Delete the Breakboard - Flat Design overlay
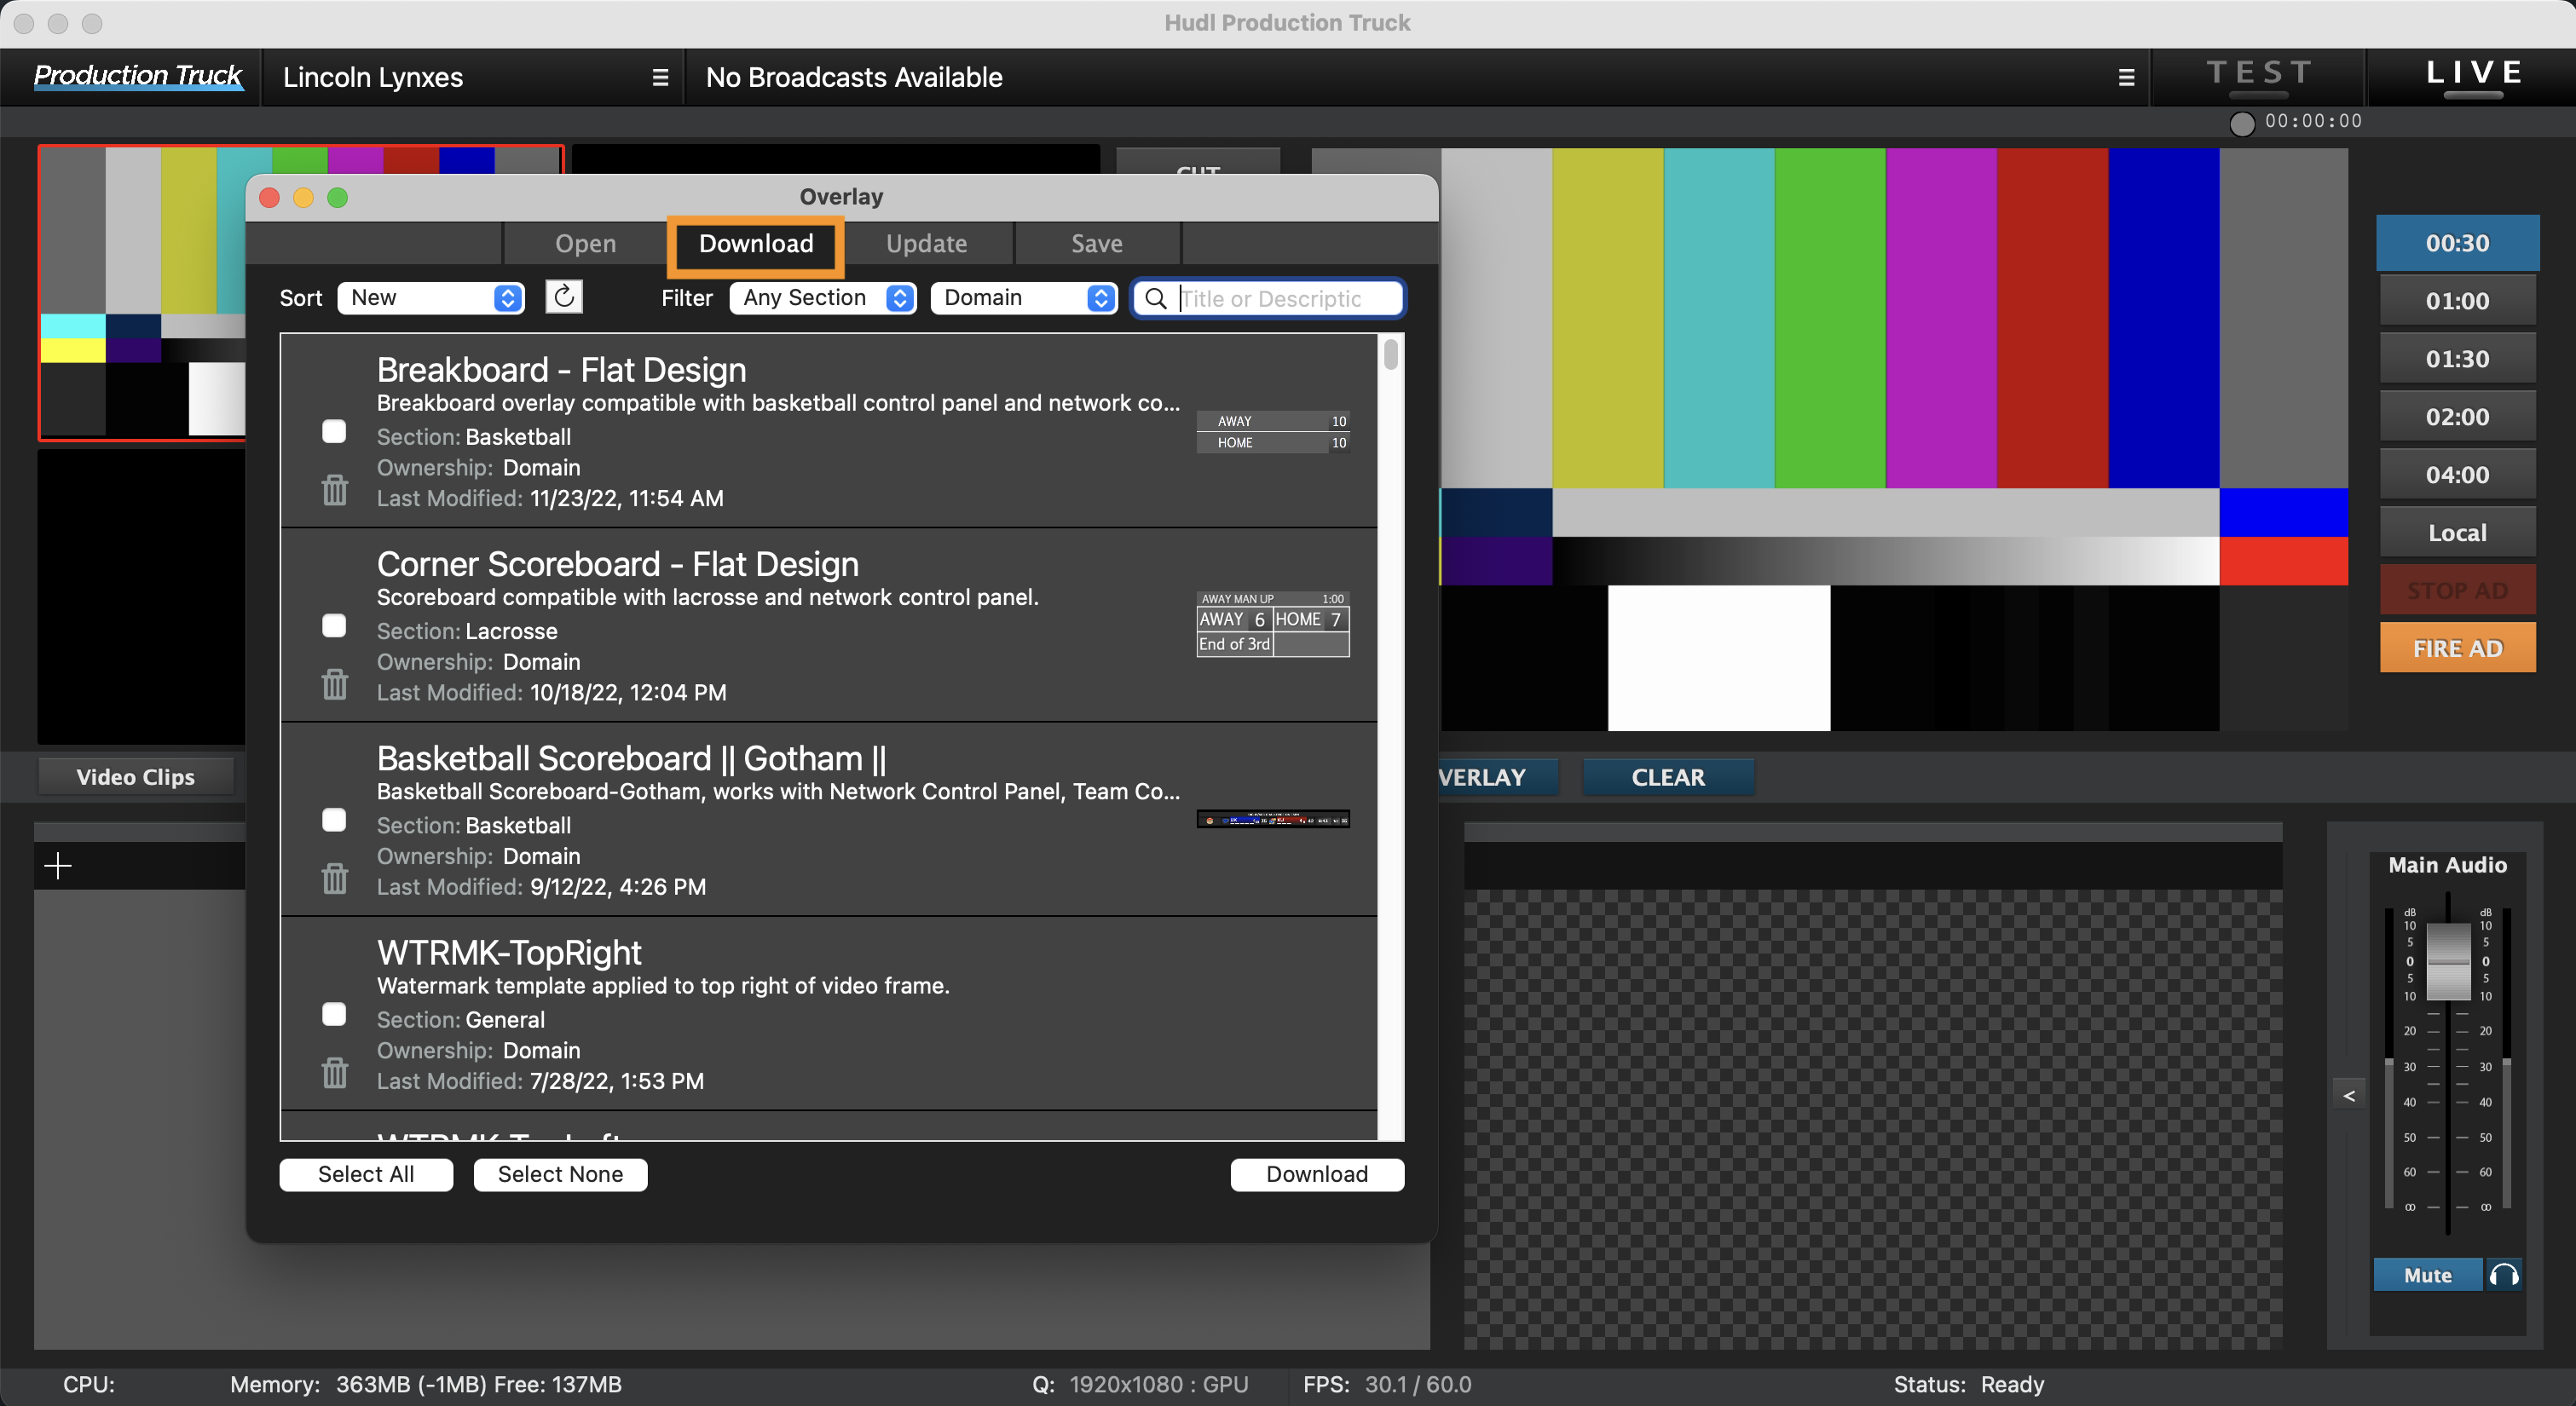Viewport: 2576px width, 1406px height. (x=335, y=490)
